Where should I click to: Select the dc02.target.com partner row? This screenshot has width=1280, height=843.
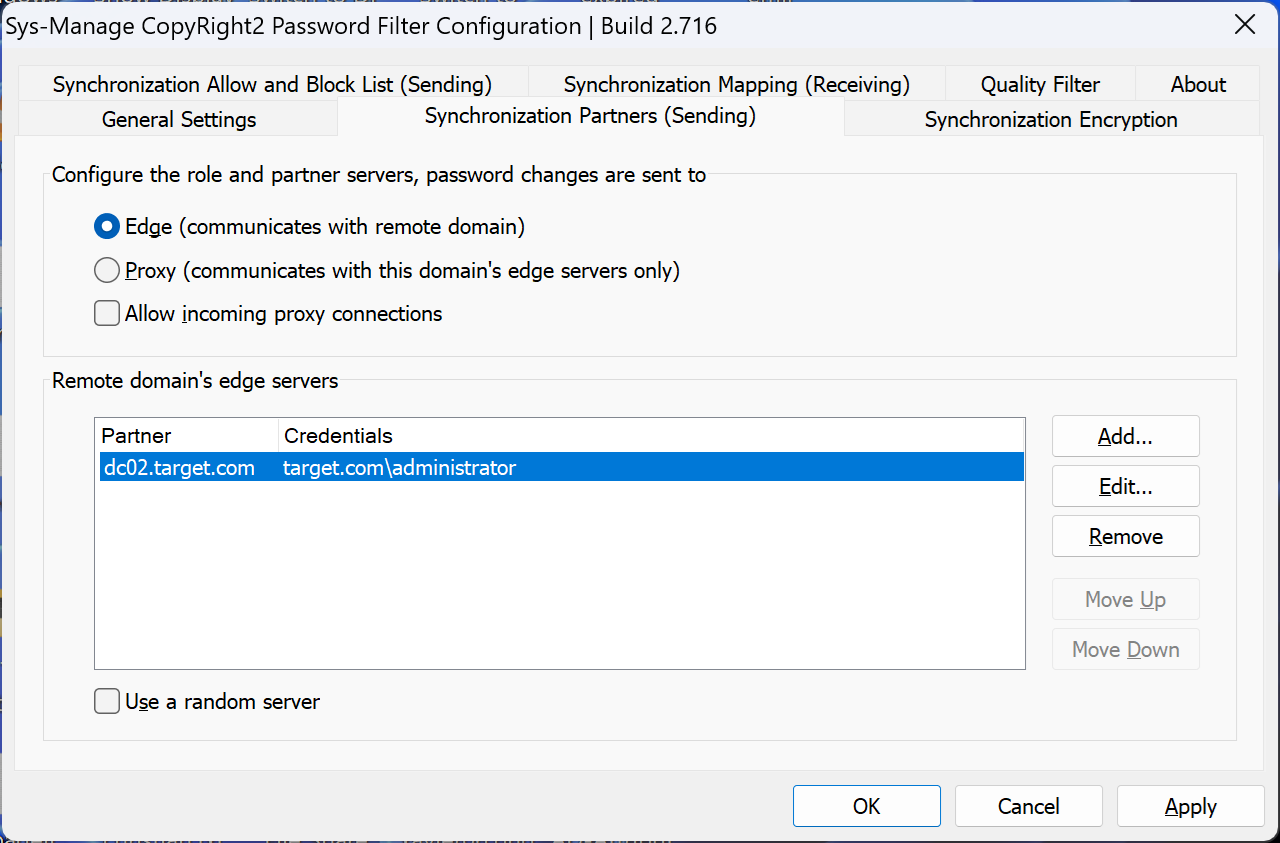[x=180, y=468]
